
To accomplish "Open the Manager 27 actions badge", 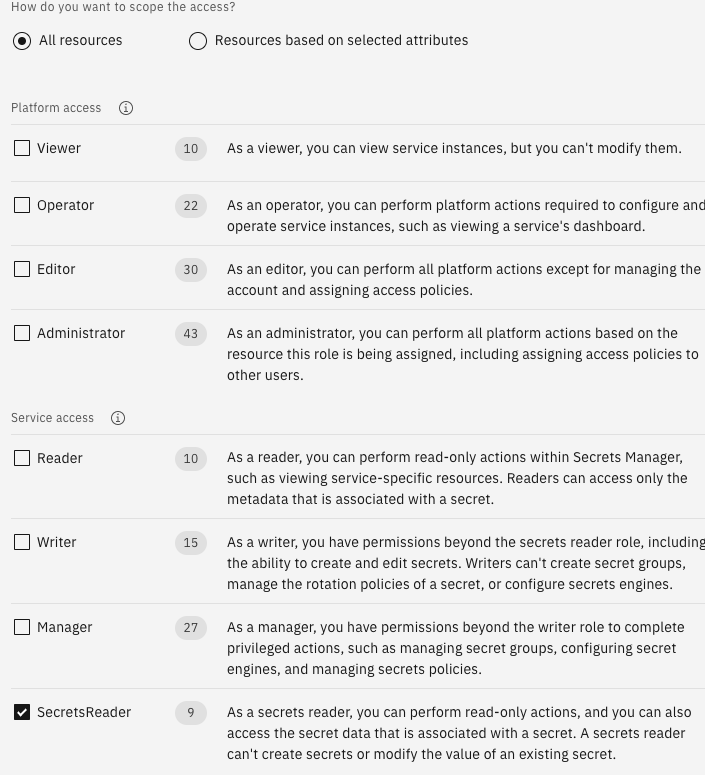I will click(x=190, y=628).
